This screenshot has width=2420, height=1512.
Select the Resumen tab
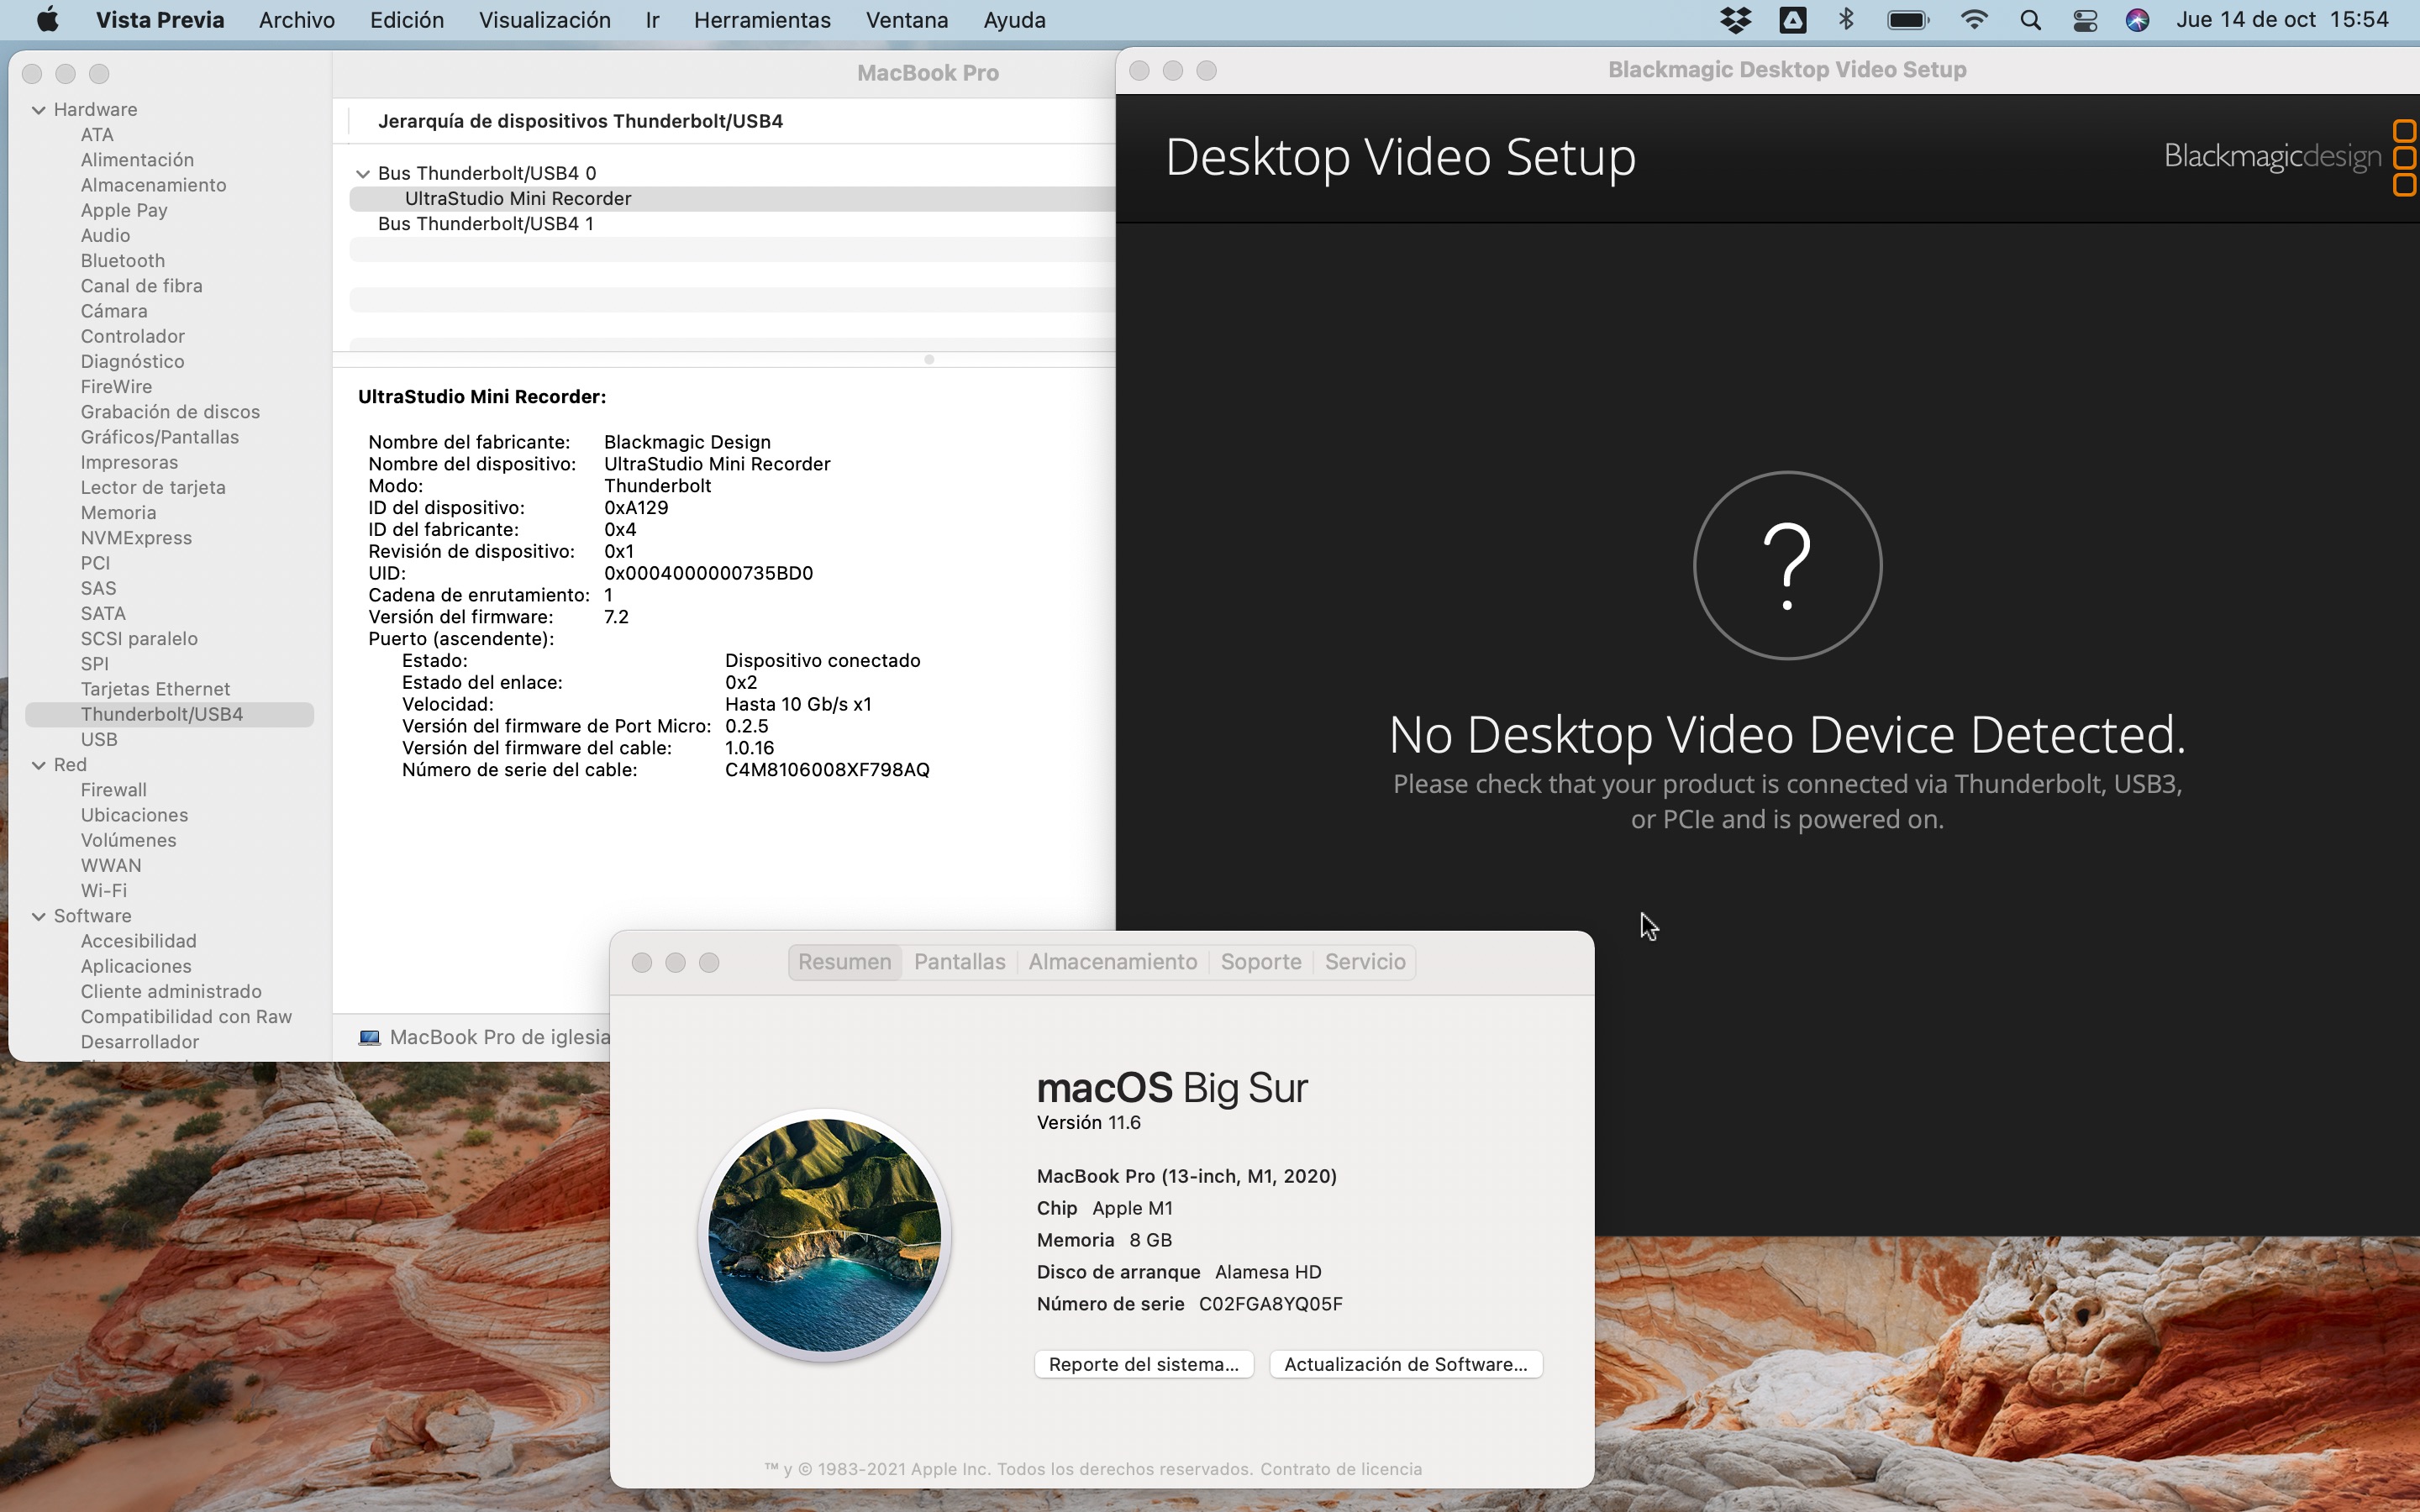click(x=844, y=962)
